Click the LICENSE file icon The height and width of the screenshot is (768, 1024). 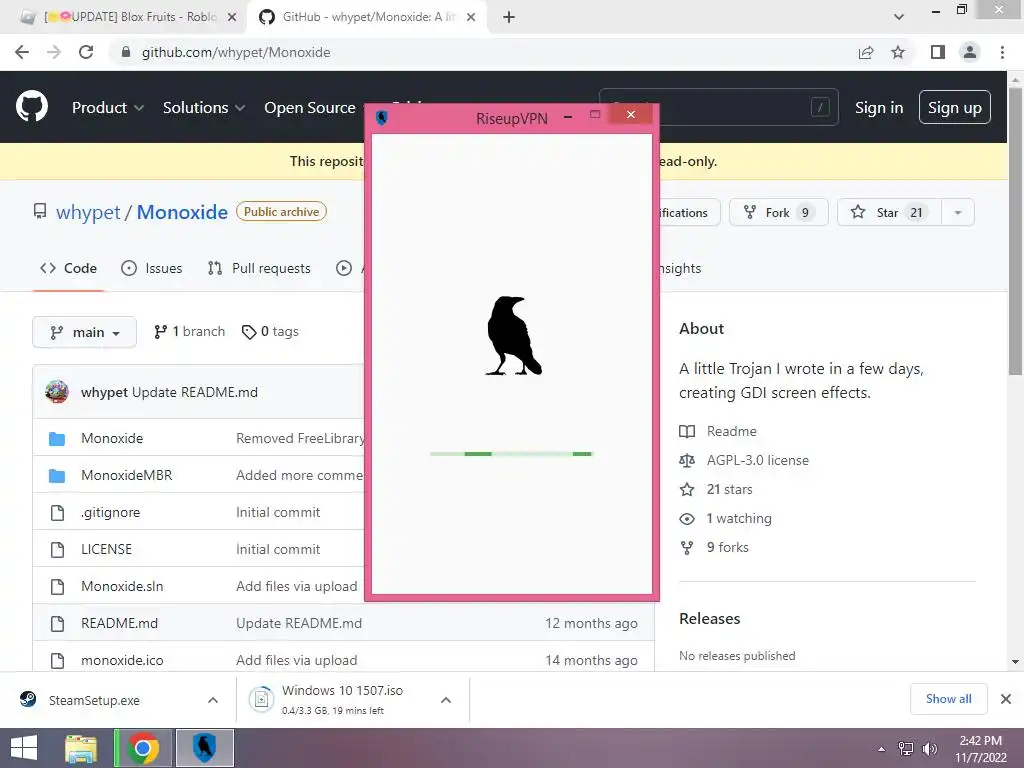(x=57, y=549)
